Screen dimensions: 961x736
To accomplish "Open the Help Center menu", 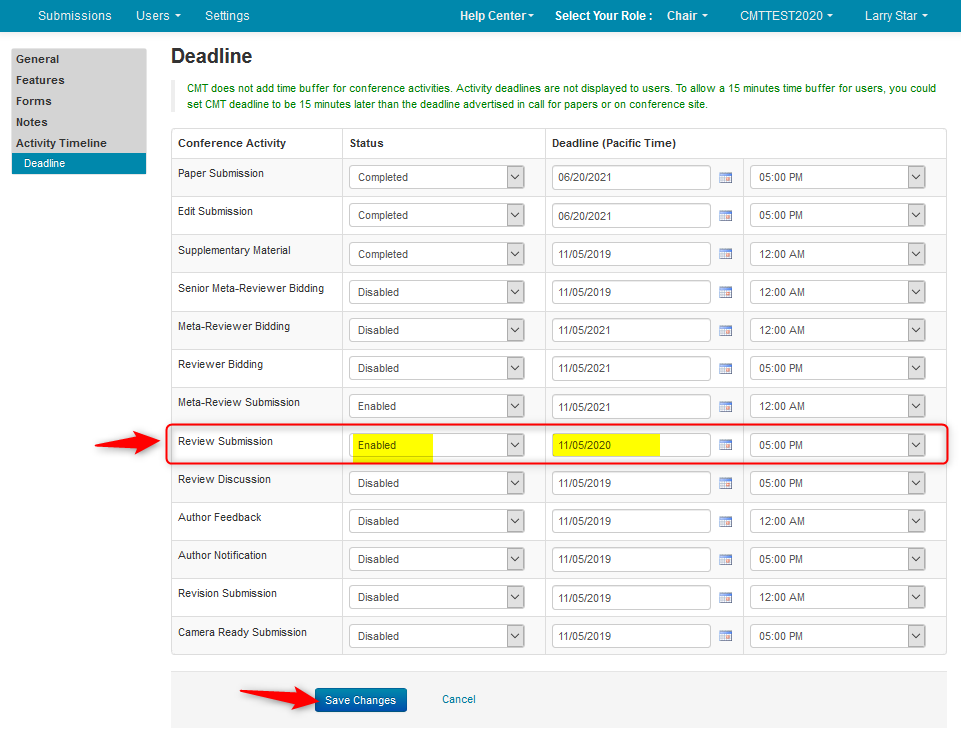I will pyautogui.click(x=496, y=16).
